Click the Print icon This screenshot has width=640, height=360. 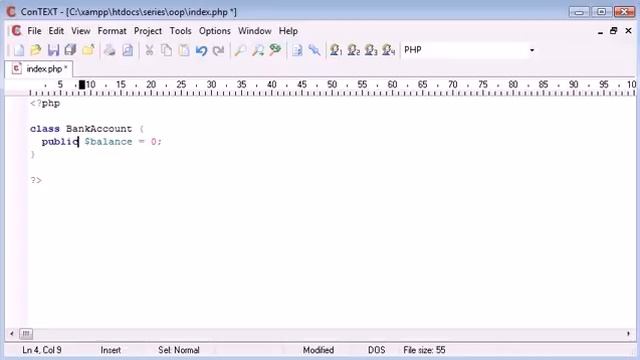tap(110, 50)
